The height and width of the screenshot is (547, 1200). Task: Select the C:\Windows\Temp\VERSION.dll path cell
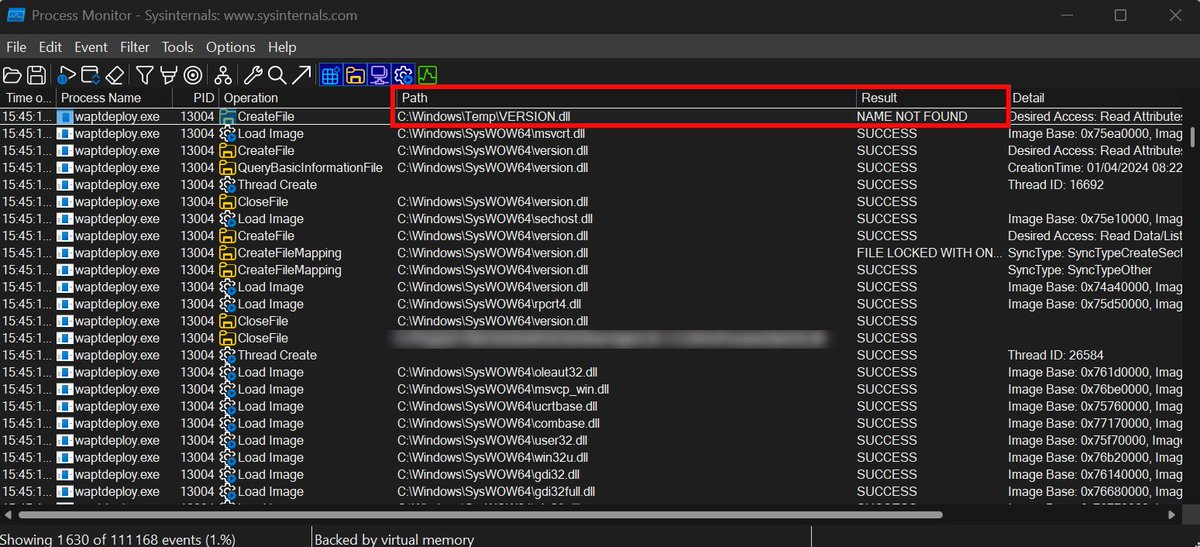[x=483, y=117]
